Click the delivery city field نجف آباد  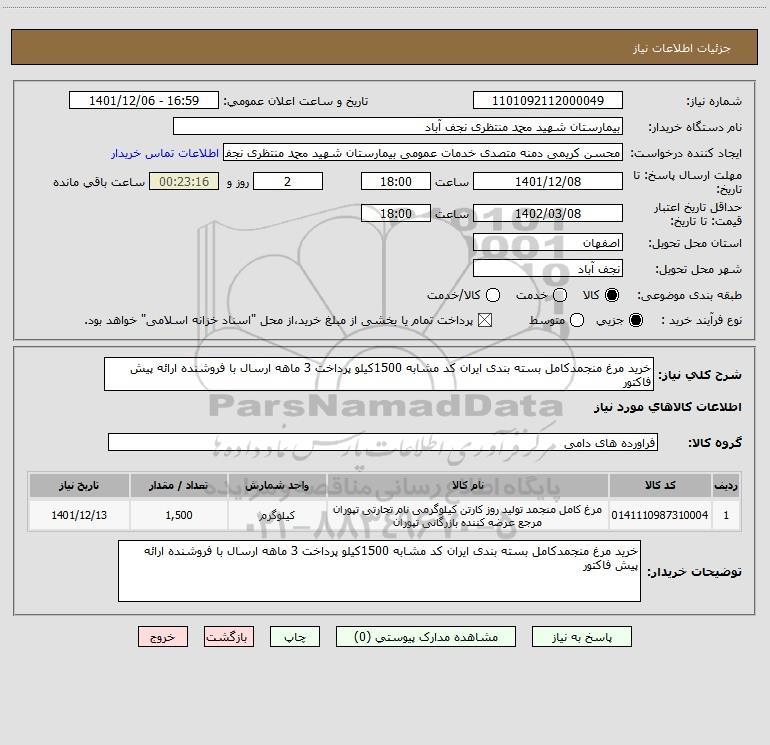[x=548, y=269]
